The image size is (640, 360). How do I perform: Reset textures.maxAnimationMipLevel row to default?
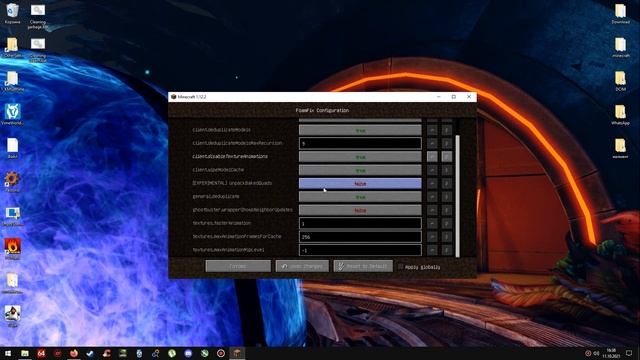tap(447, 250)
